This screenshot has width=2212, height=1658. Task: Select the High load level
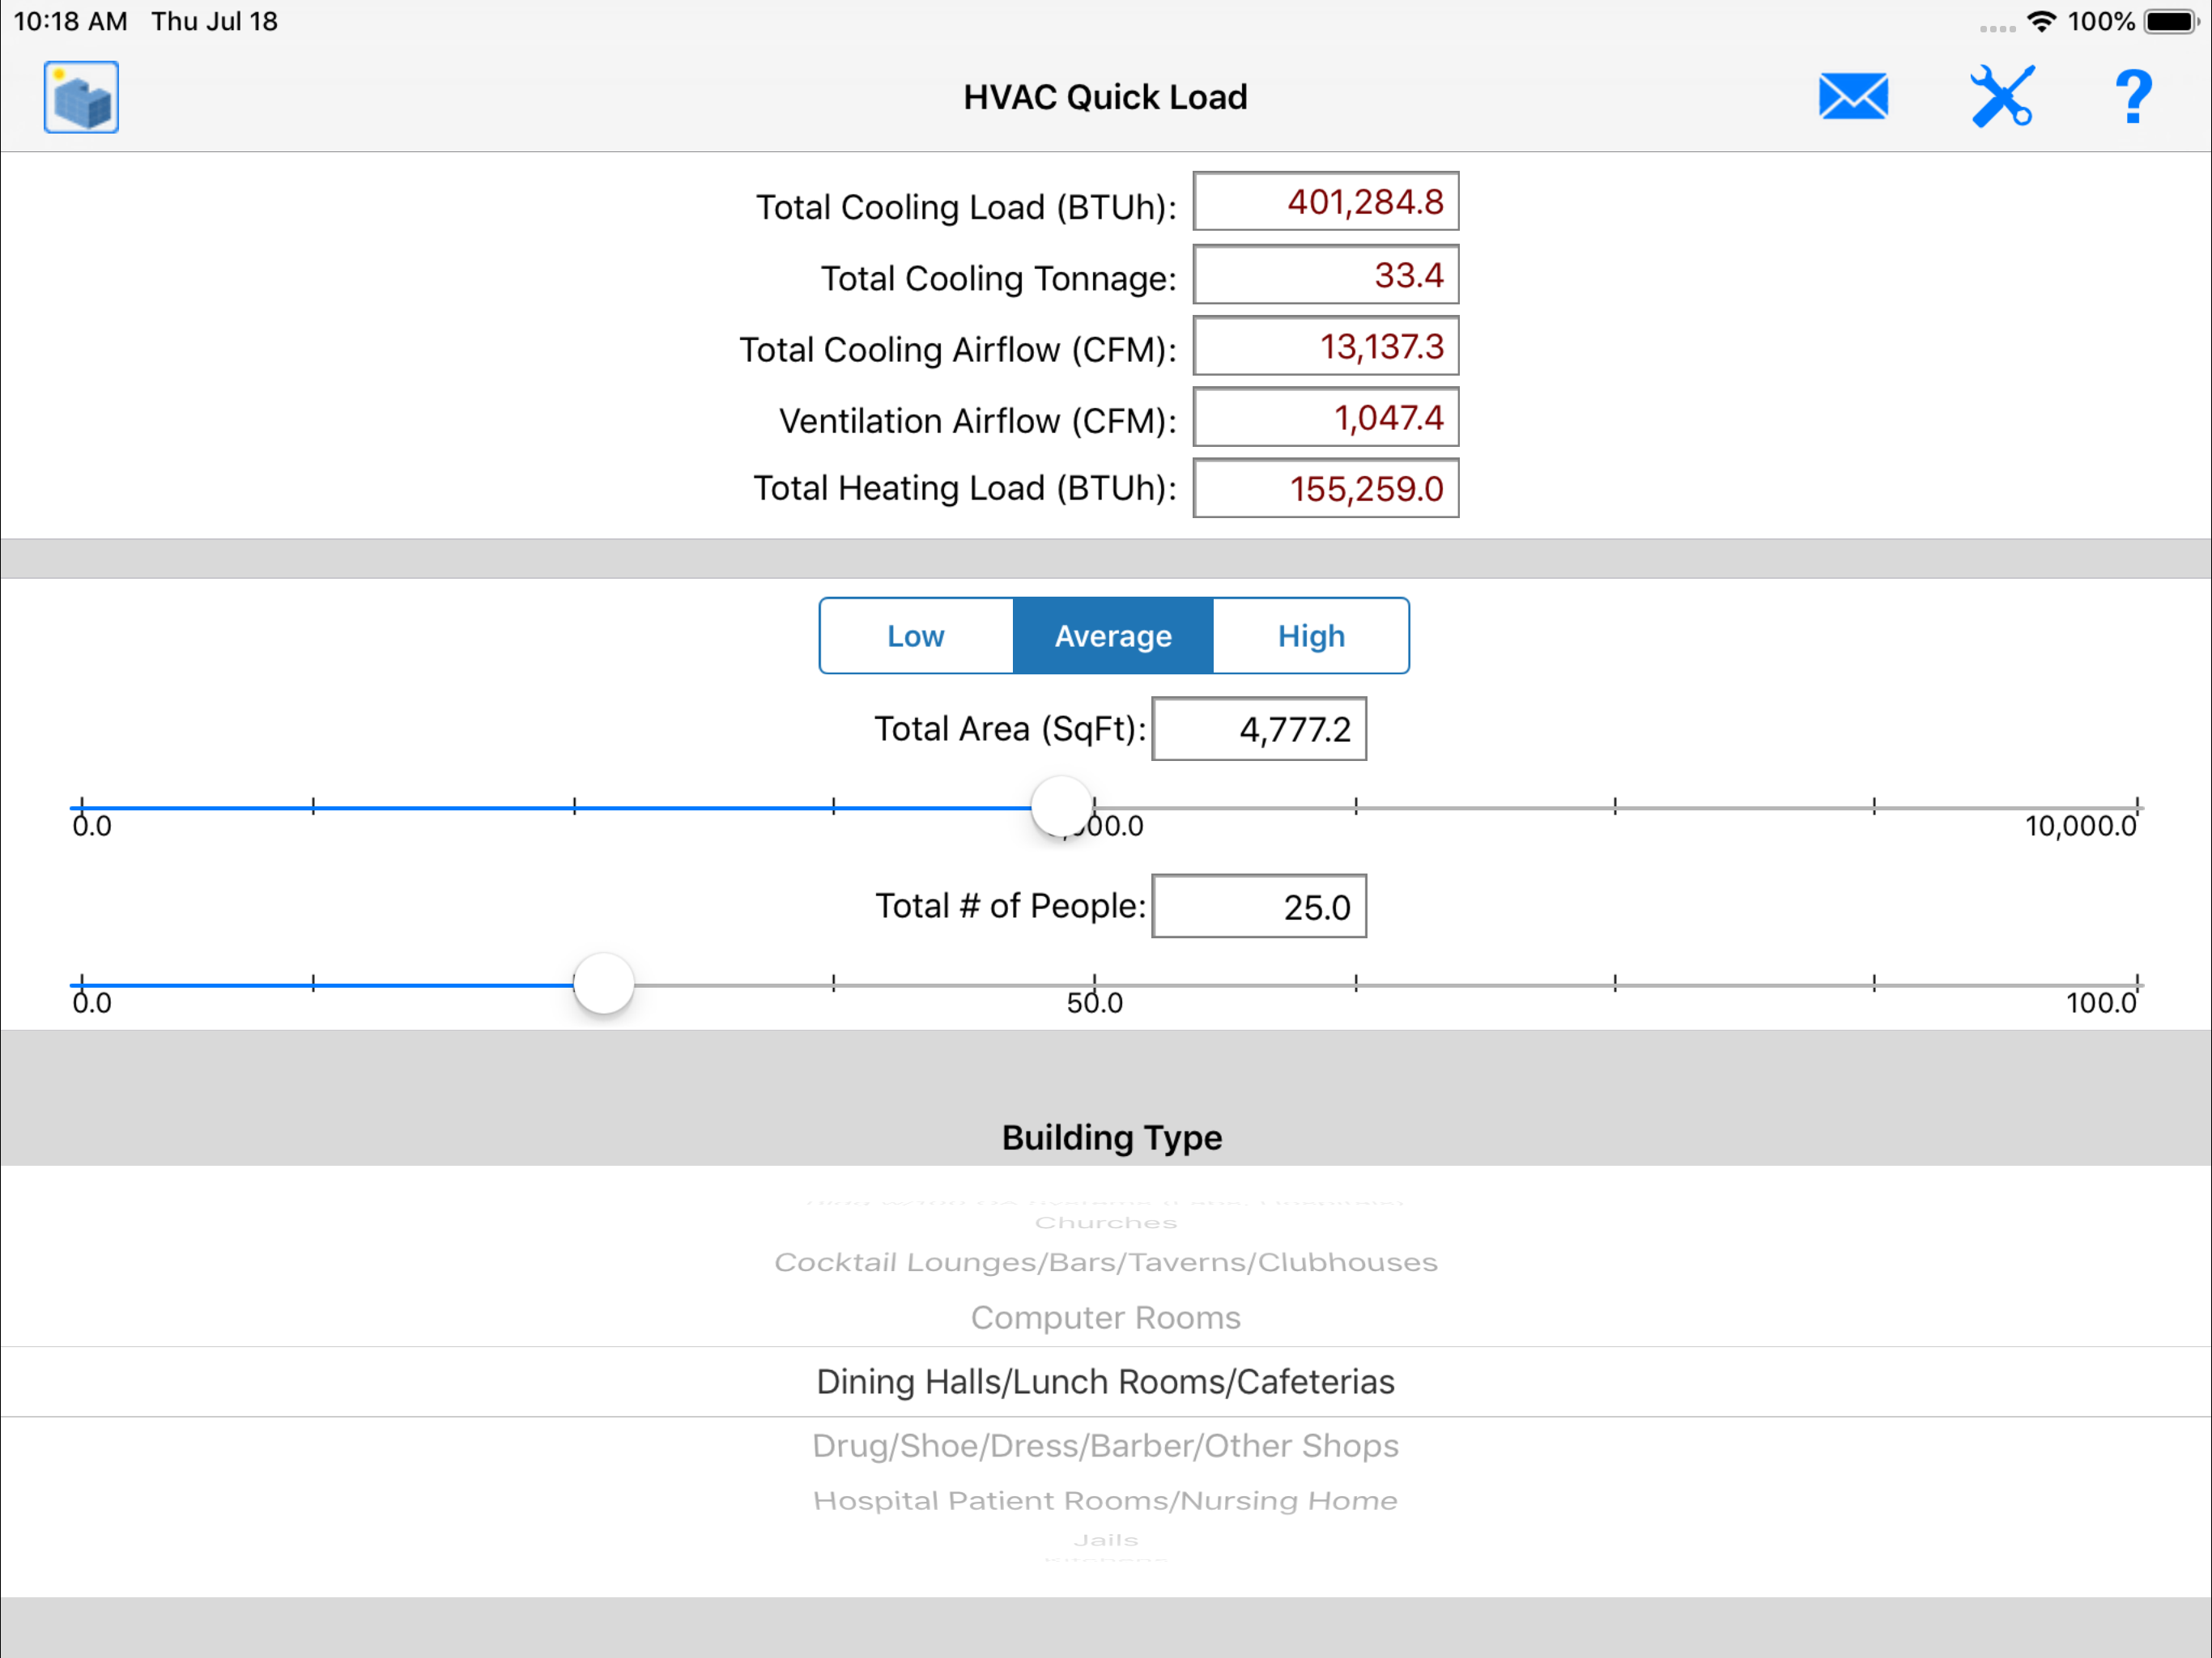pyautogui.click(x=1310, y=636)
